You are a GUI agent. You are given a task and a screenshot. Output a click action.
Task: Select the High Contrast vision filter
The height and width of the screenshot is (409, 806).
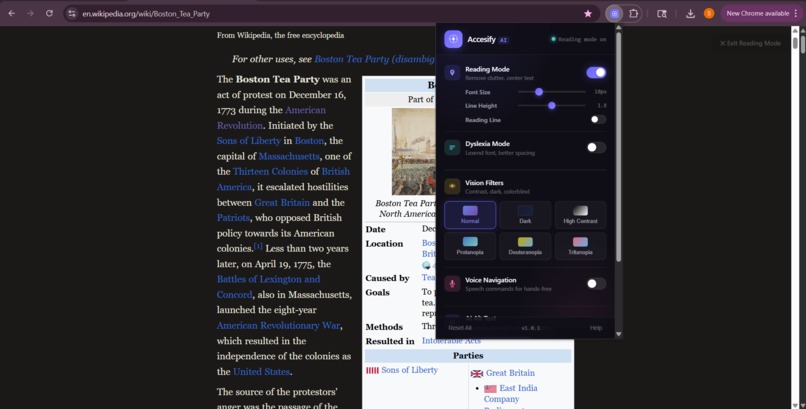tap(580, 214)
